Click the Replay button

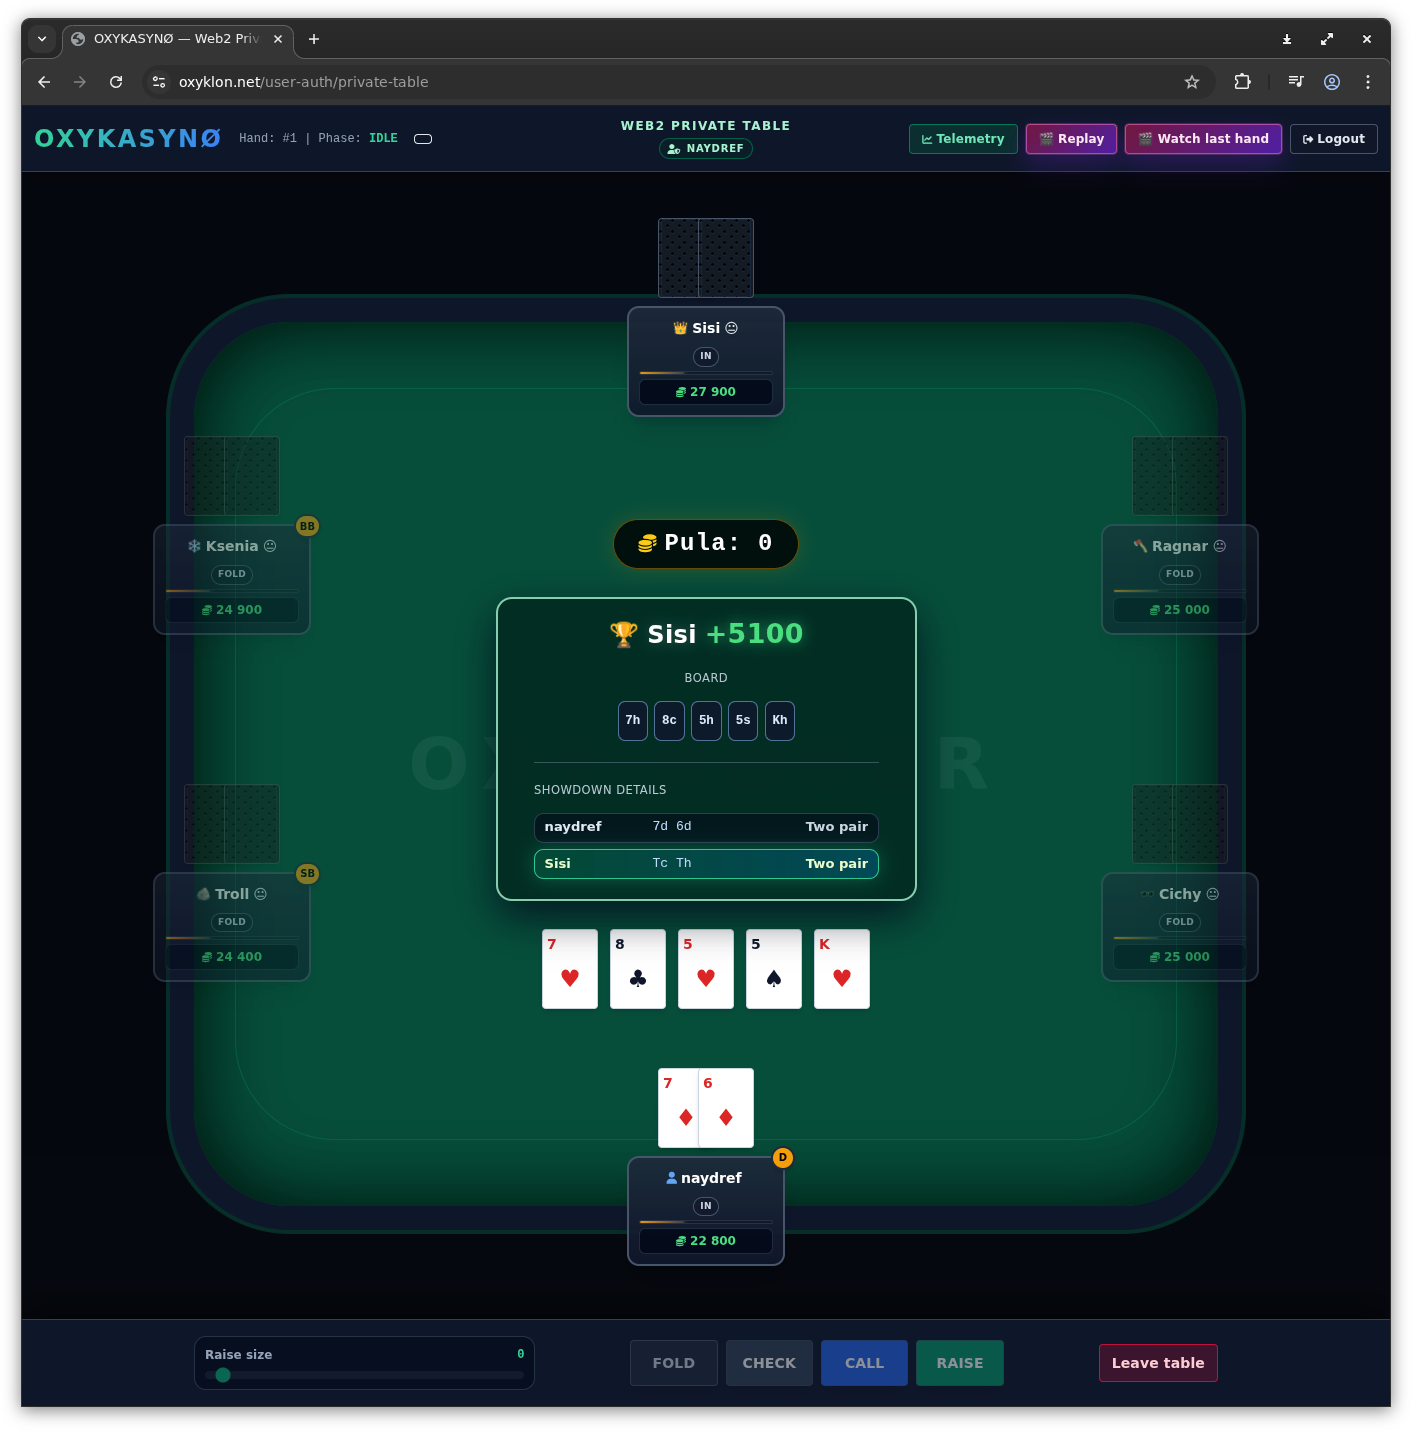tap(1071, 139)
